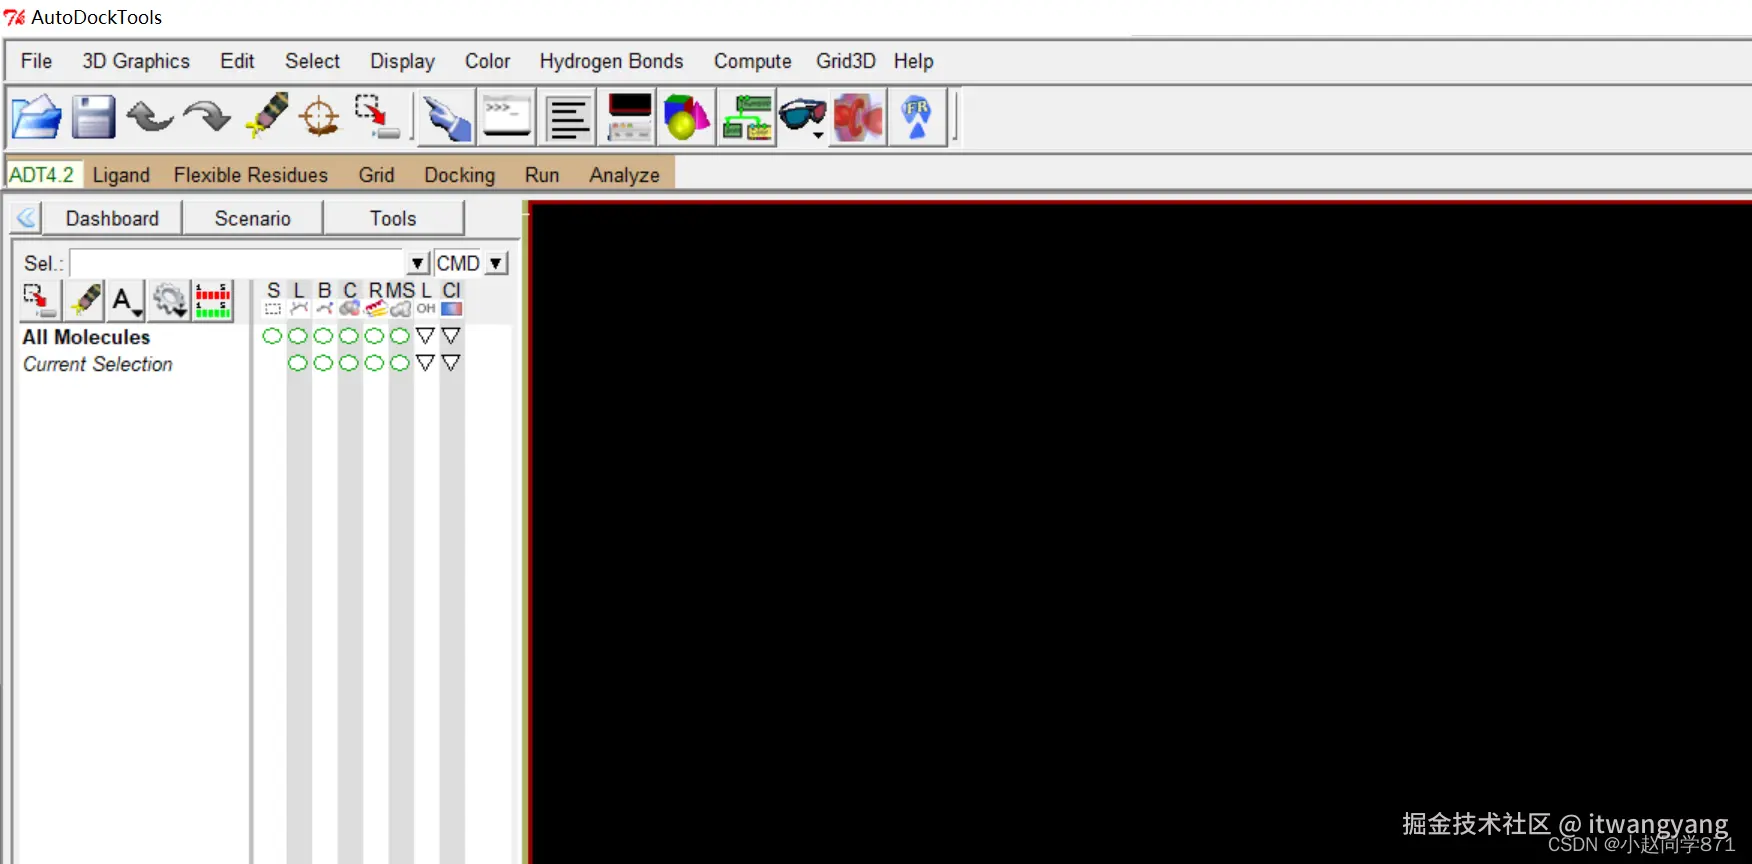1752x864 pixels.
Task: Click the Cl color column header
Action: 452,299
